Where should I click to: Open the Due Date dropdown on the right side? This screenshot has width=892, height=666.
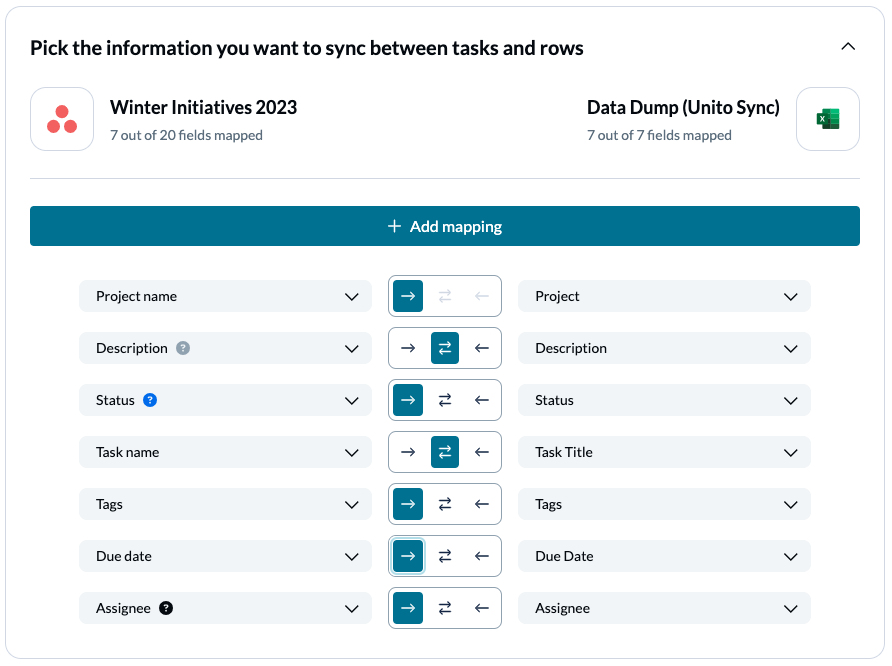789,556
